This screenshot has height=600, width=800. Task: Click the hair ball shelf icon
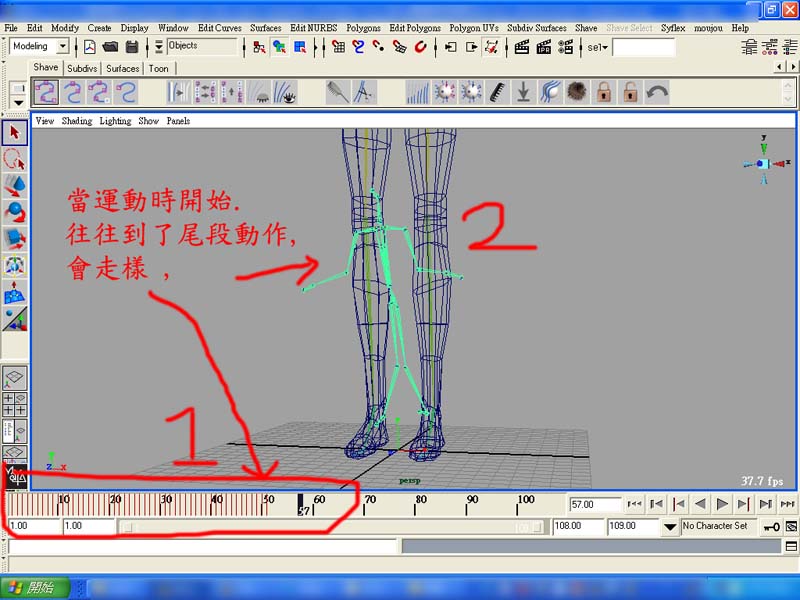click(577, 92)
